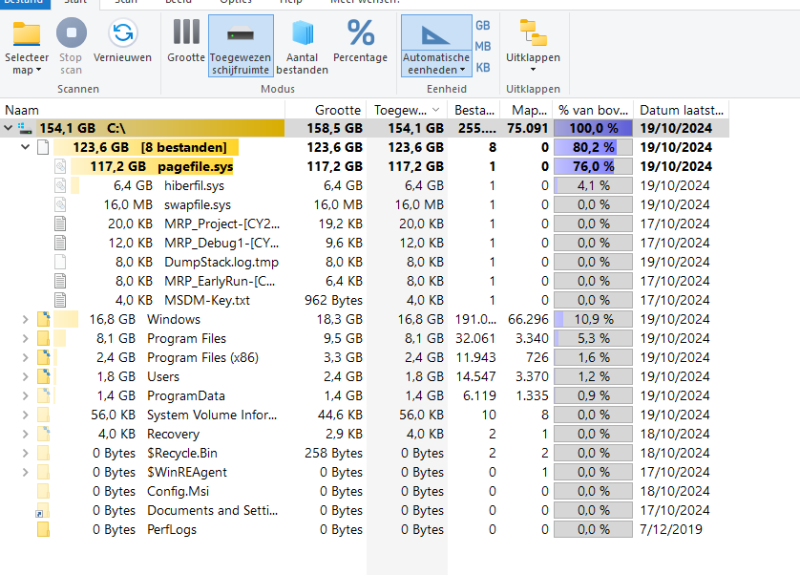Switch to Grootte size mode
Viewport: 800px width, 575px height.
[x=186, y=34]
